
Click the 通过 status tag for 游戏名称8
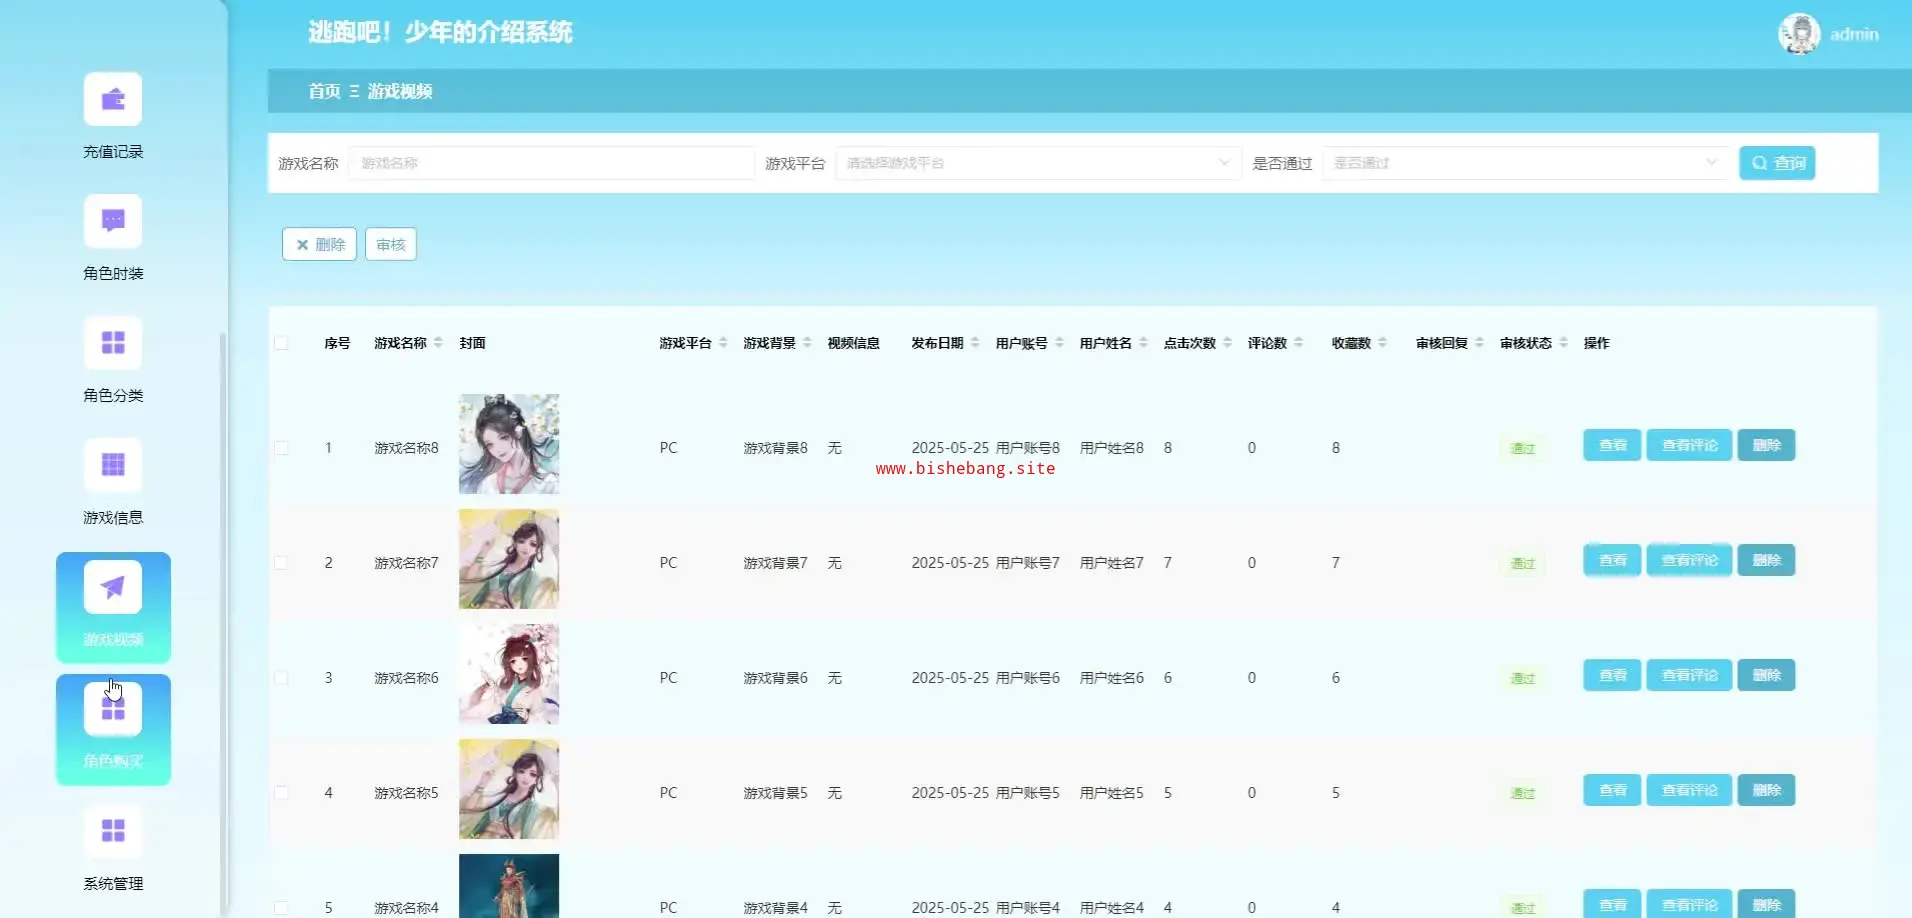tap(1522, 448)
